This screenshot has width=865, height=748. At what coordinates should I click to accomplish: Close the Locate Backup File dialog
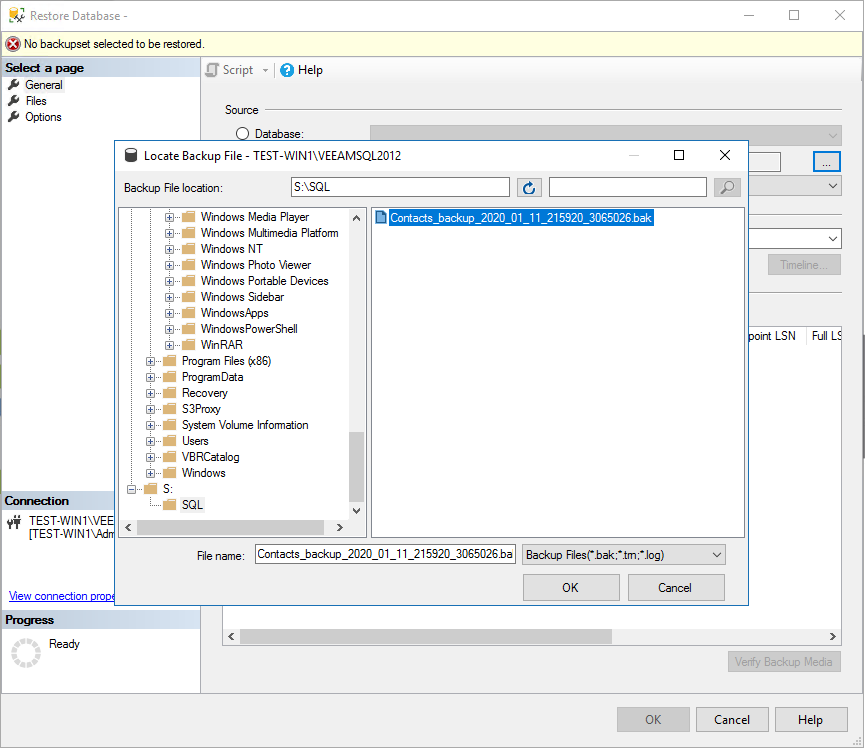[725, 156]
